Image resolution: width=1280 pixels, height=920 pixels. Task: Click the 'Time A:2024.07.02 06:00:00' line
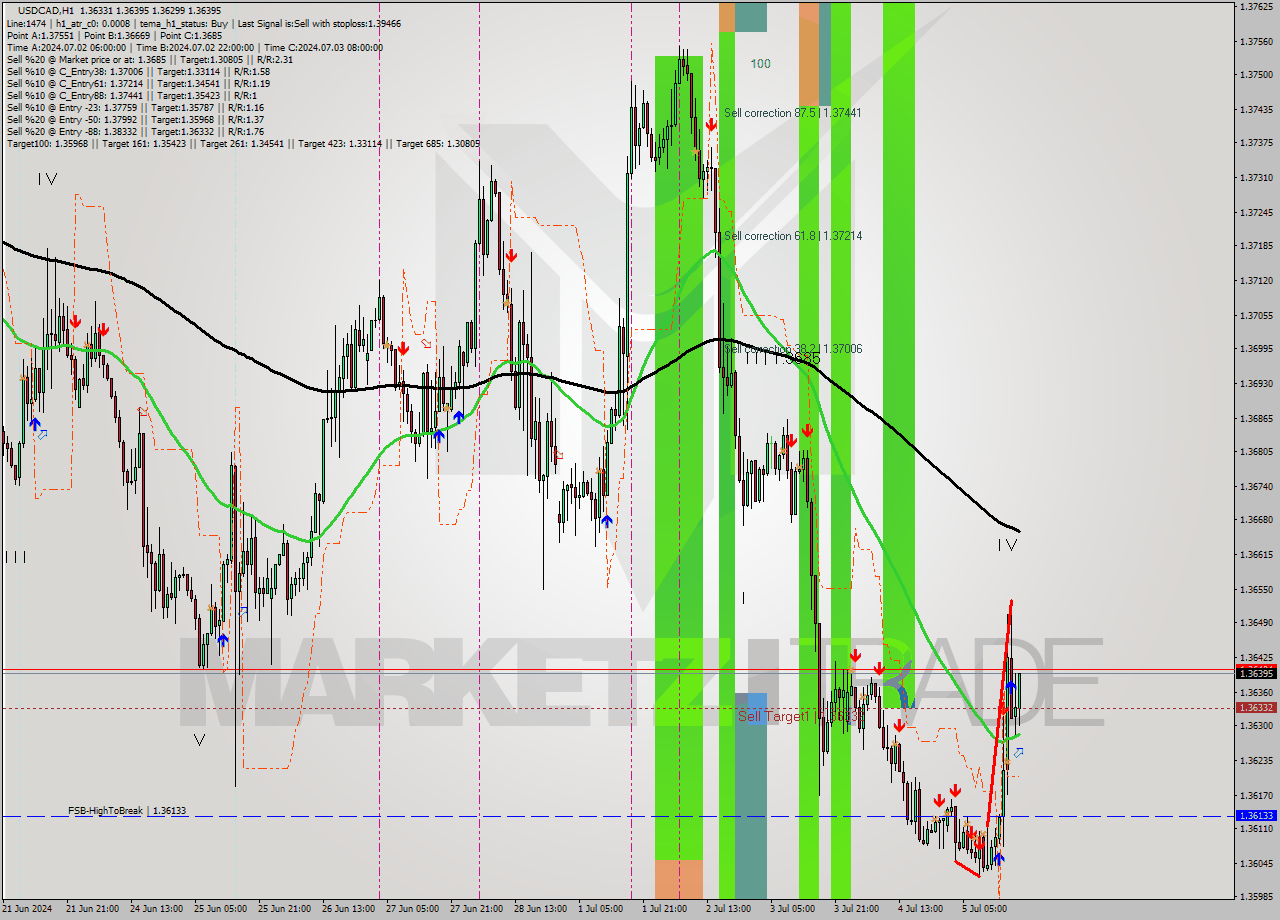(x=195, y=47)
